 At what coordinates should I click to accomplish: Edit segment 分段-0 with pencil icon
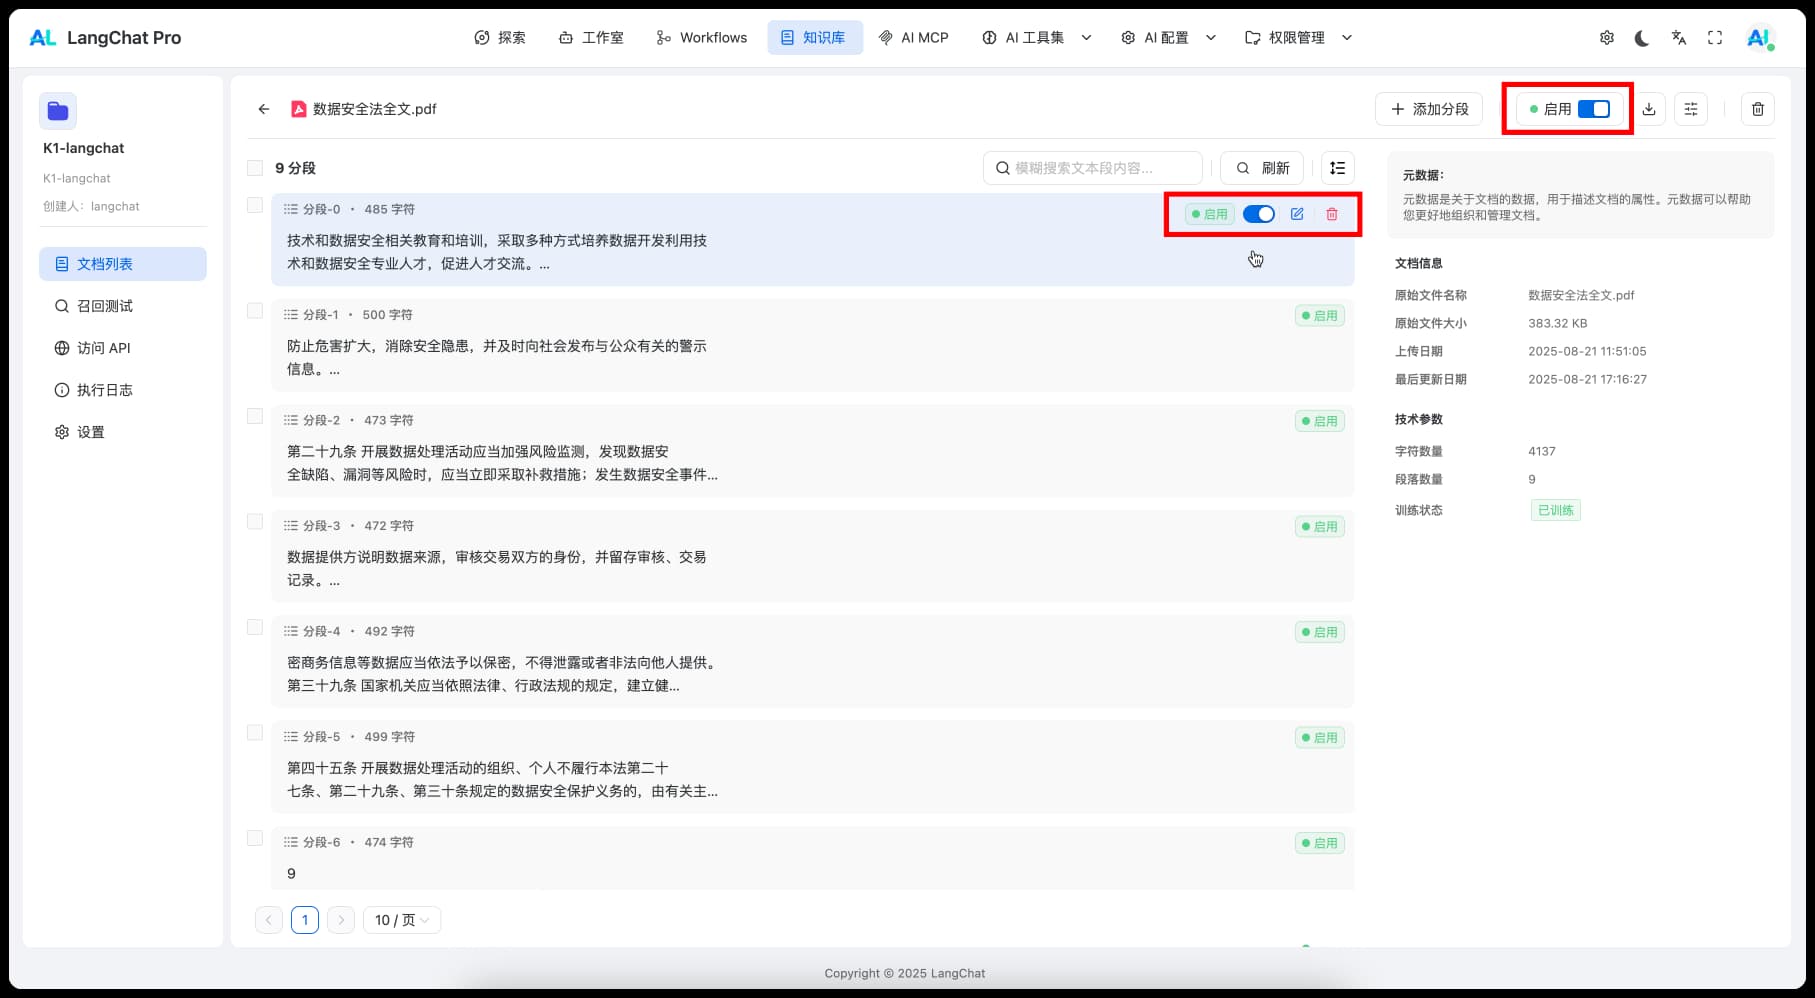(x=1297, y=214)
